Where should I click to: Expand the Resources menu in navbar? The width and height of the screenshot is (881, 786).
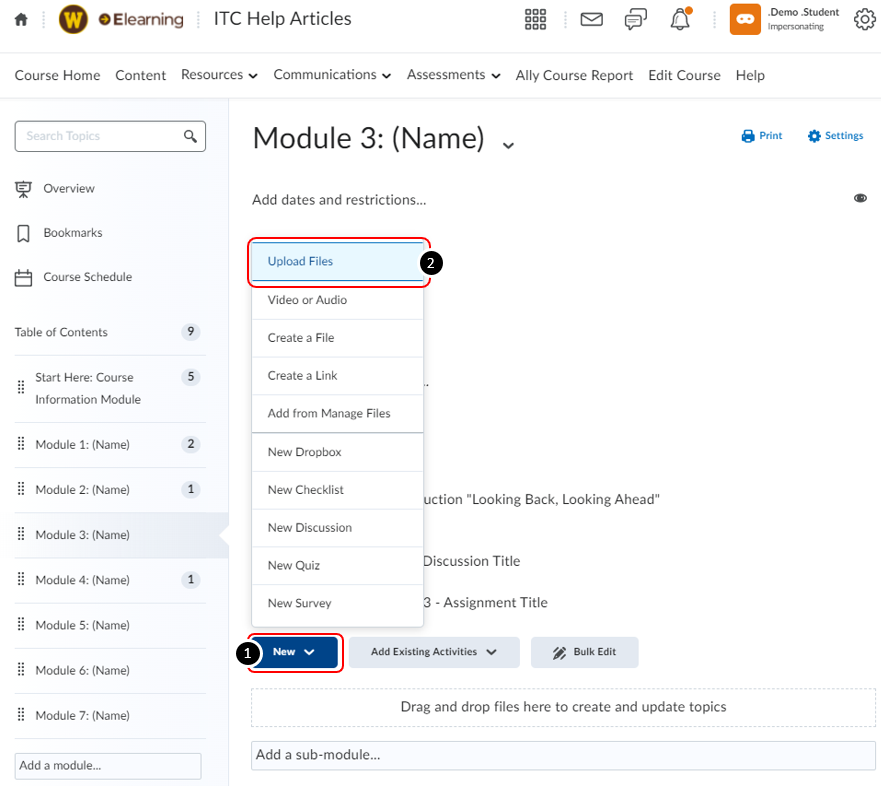[x=219, y=75]
